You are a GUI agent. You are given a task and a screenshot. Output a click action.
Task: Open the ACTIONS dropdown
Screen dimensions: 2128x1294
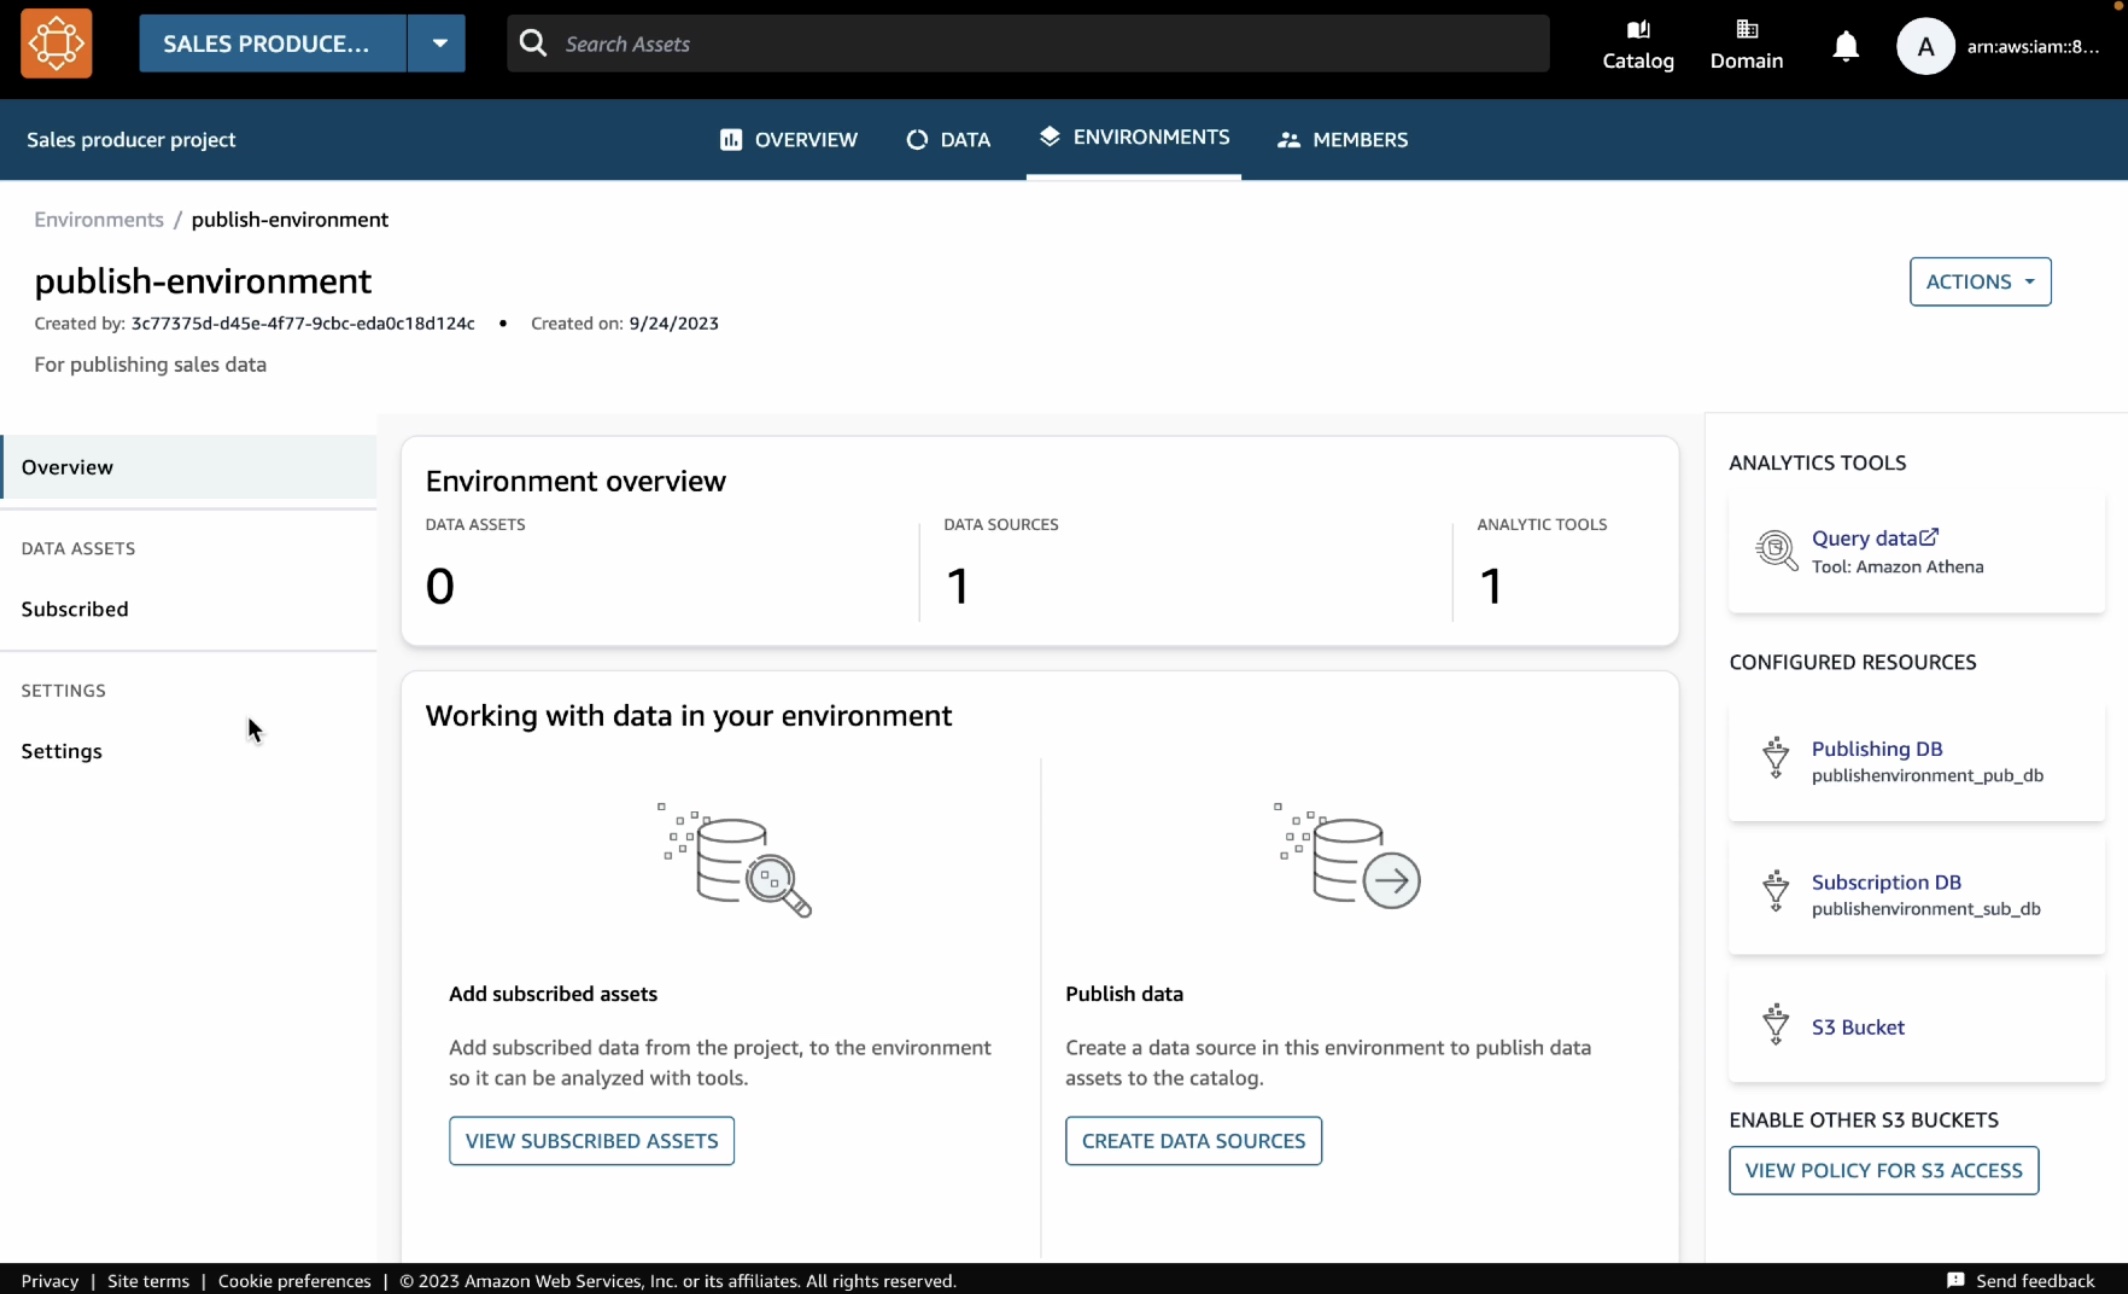1980,281
